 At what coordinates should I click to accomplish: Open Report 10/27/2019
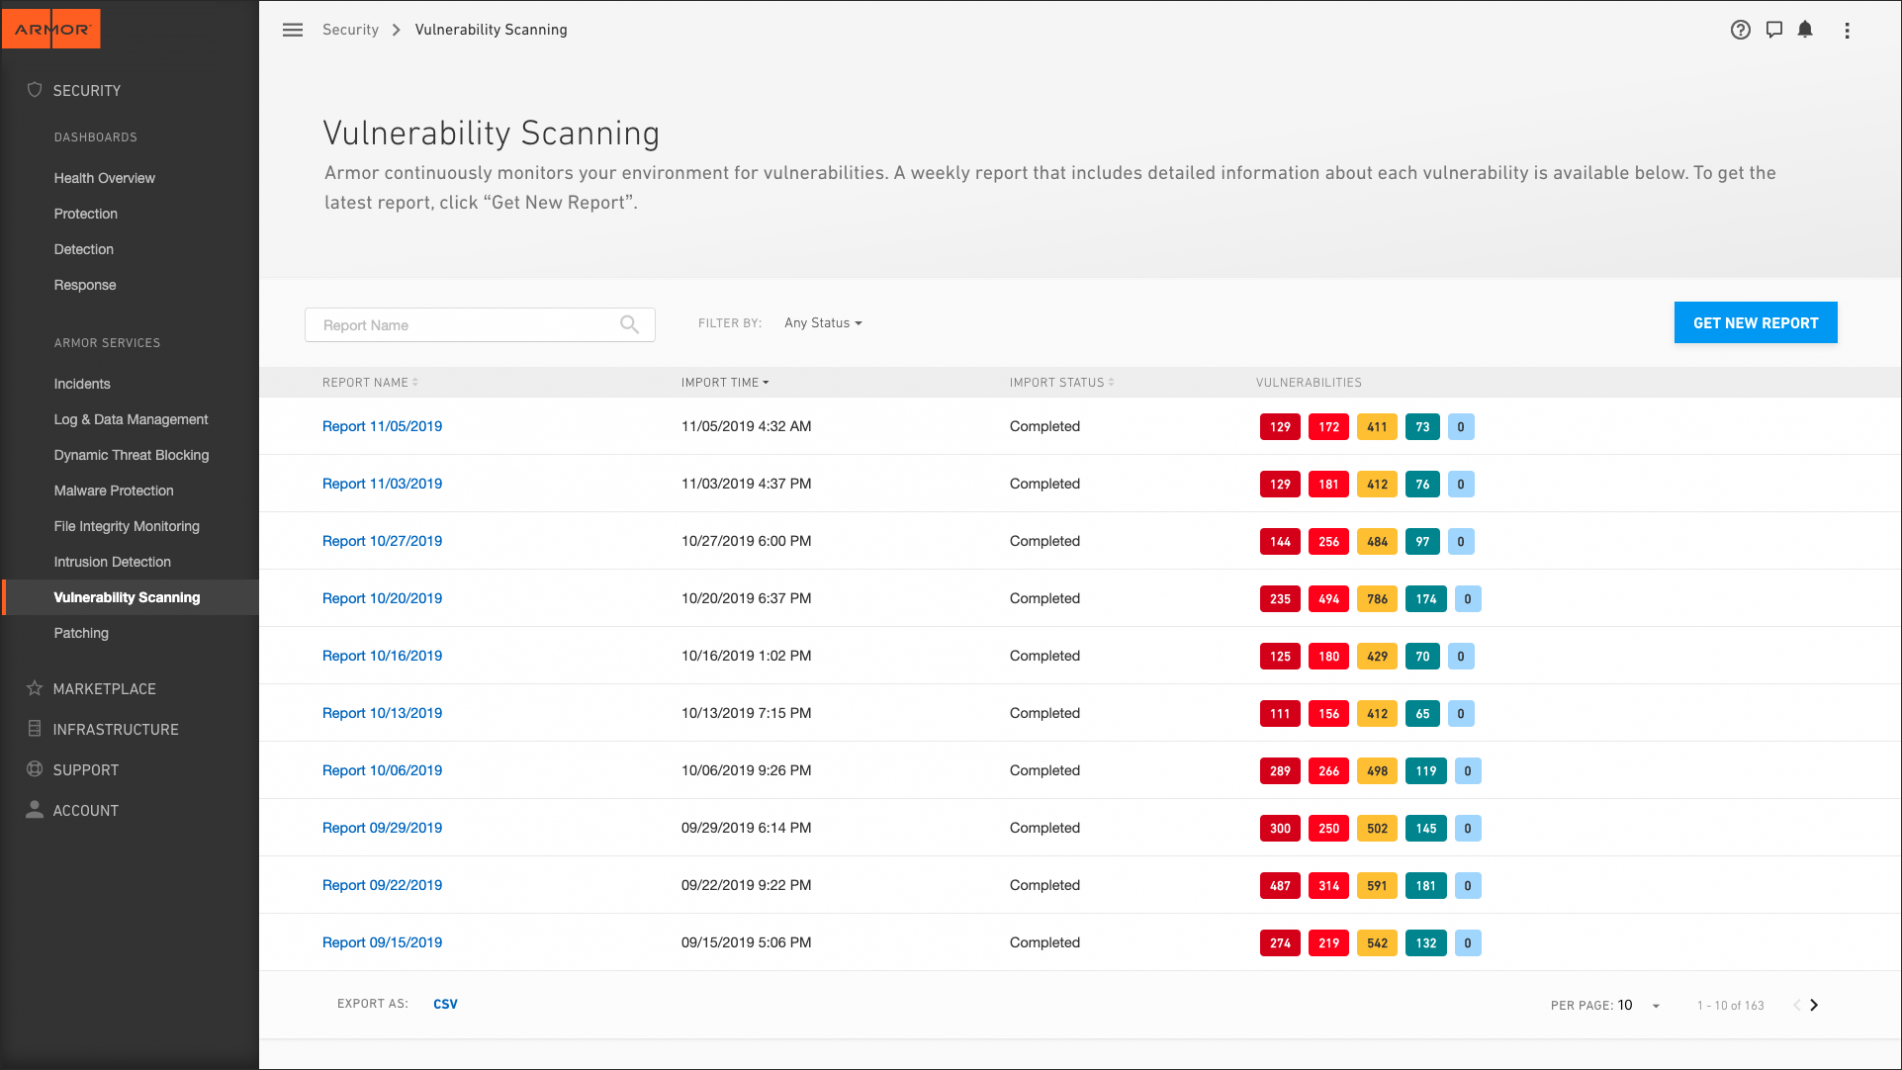click(x=382, y=541)
